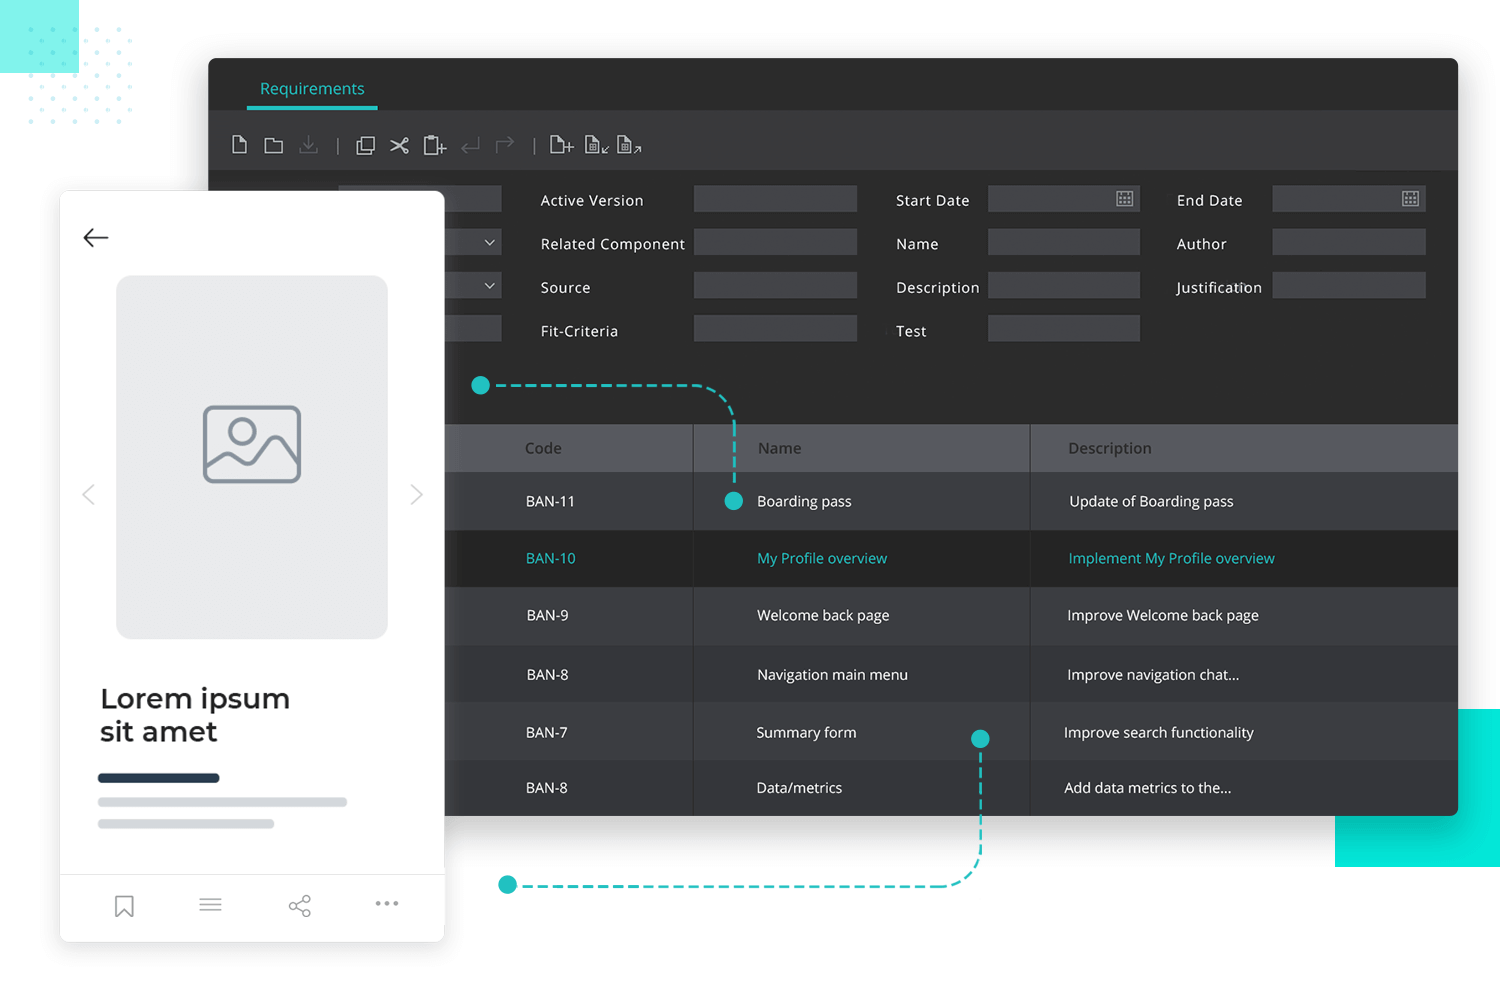Click the Related Component input field
This screenshot has height=1000, width=1500.
point(775,242)
